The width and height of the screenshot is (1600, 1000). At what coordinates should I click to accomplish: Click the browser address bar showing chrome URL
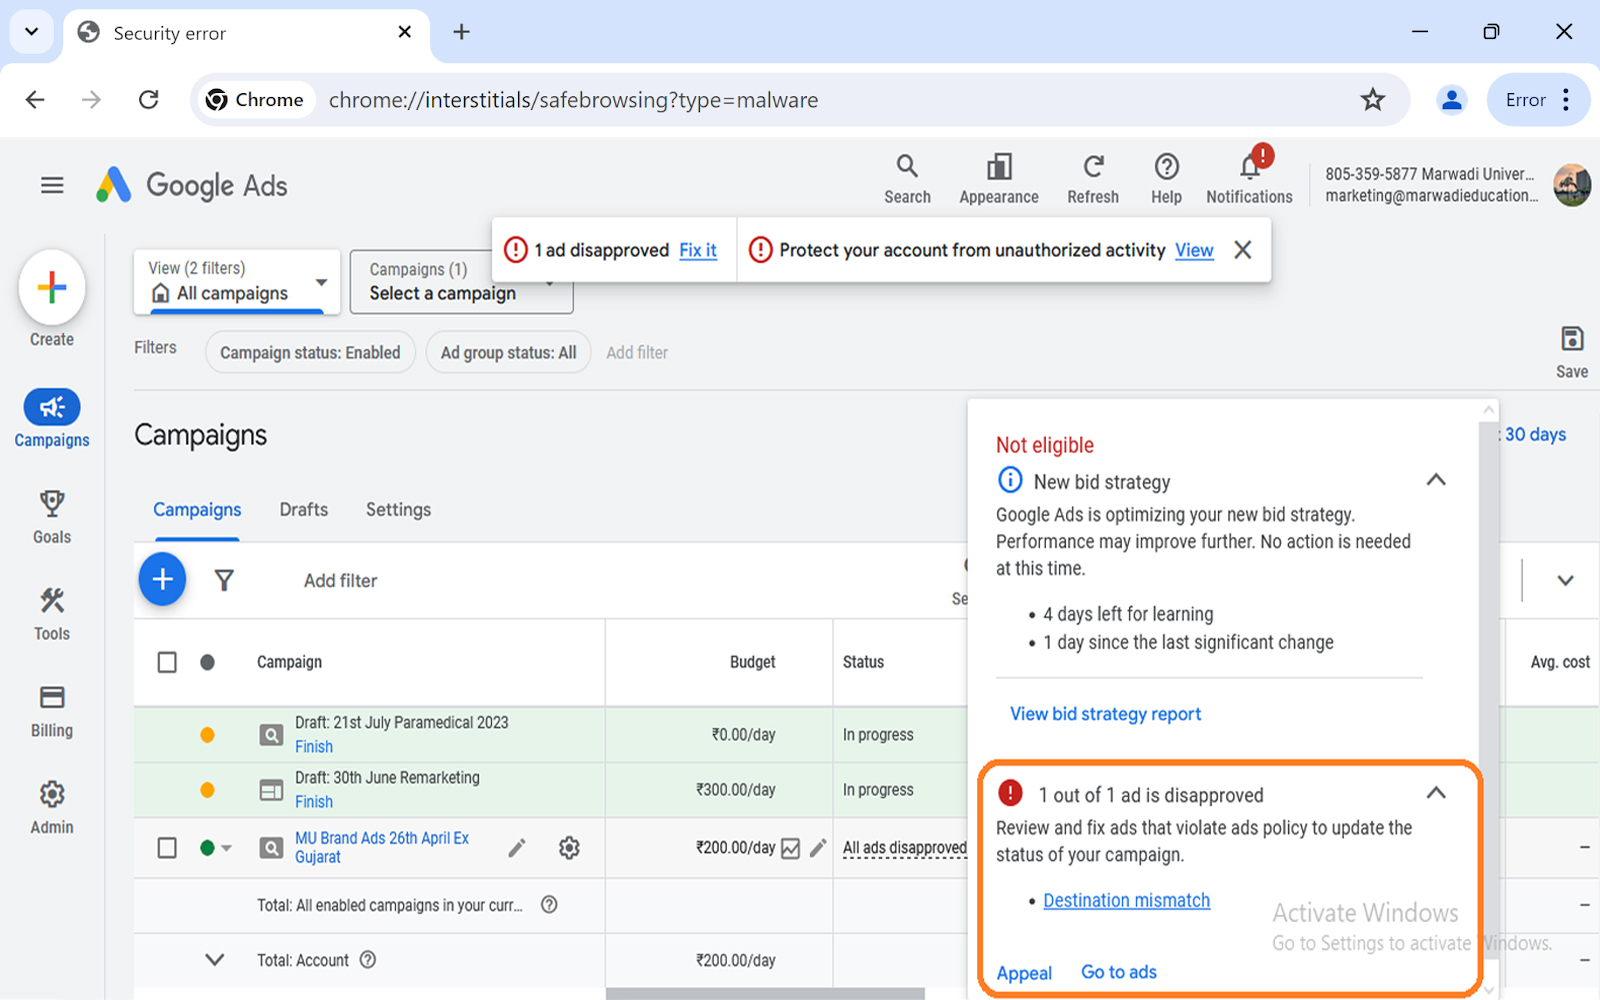click(700, 99)
